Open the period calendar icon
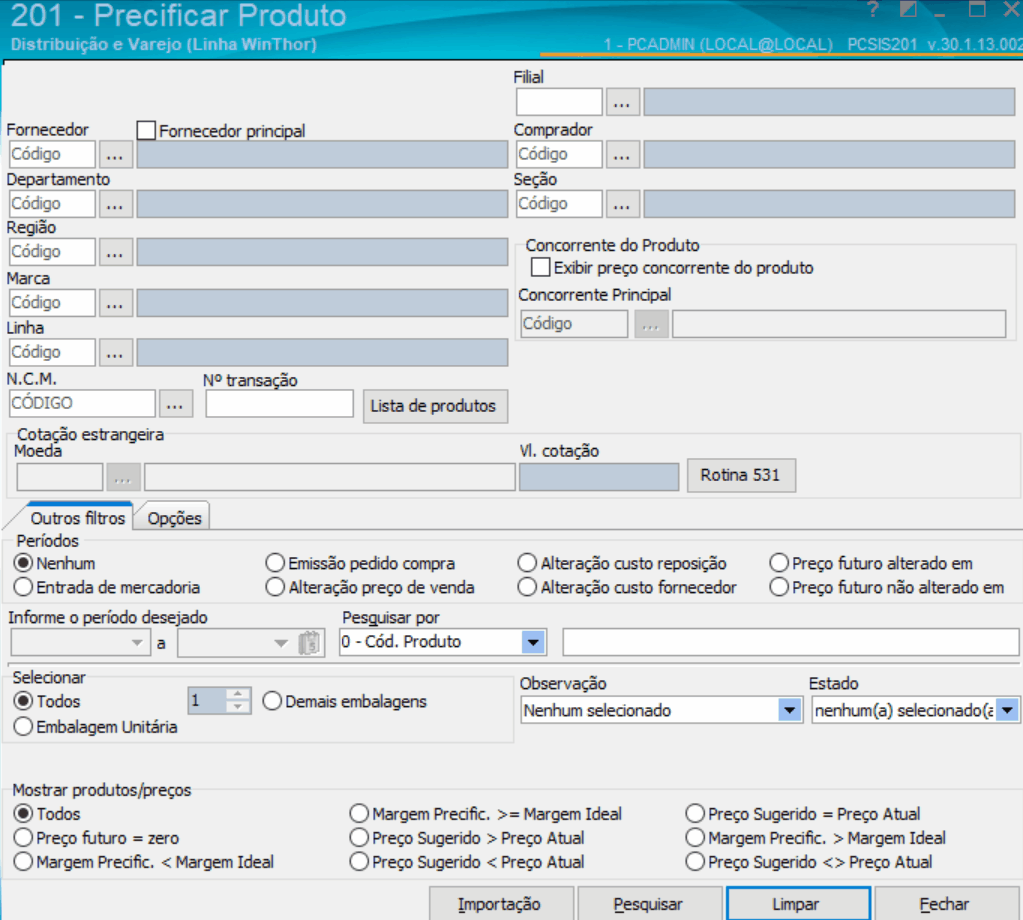This screenshot has width=1023, height=920. (311, 643)
